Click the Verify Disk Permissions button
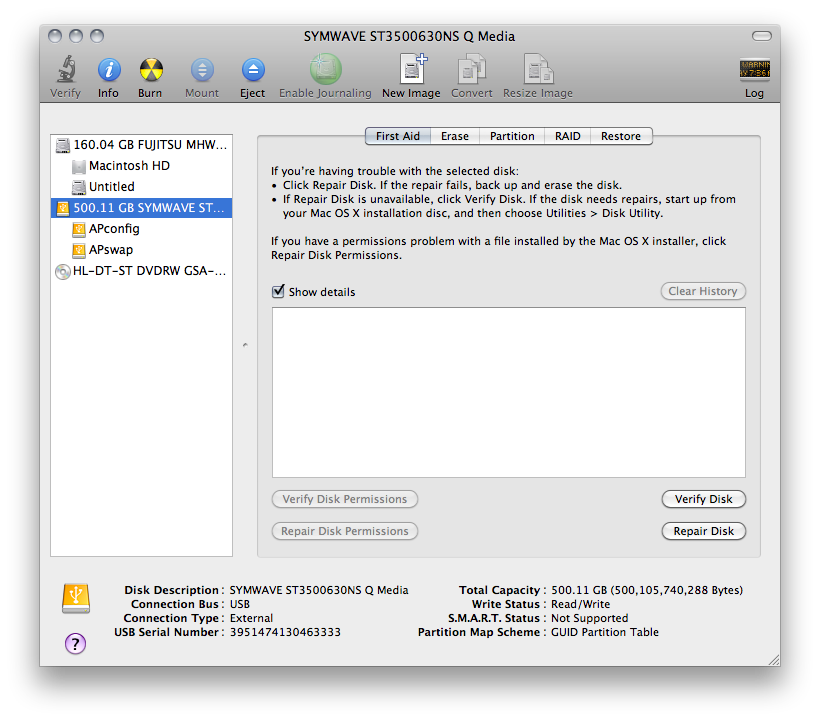Screen dimensions: 820x721 [345, 499]
